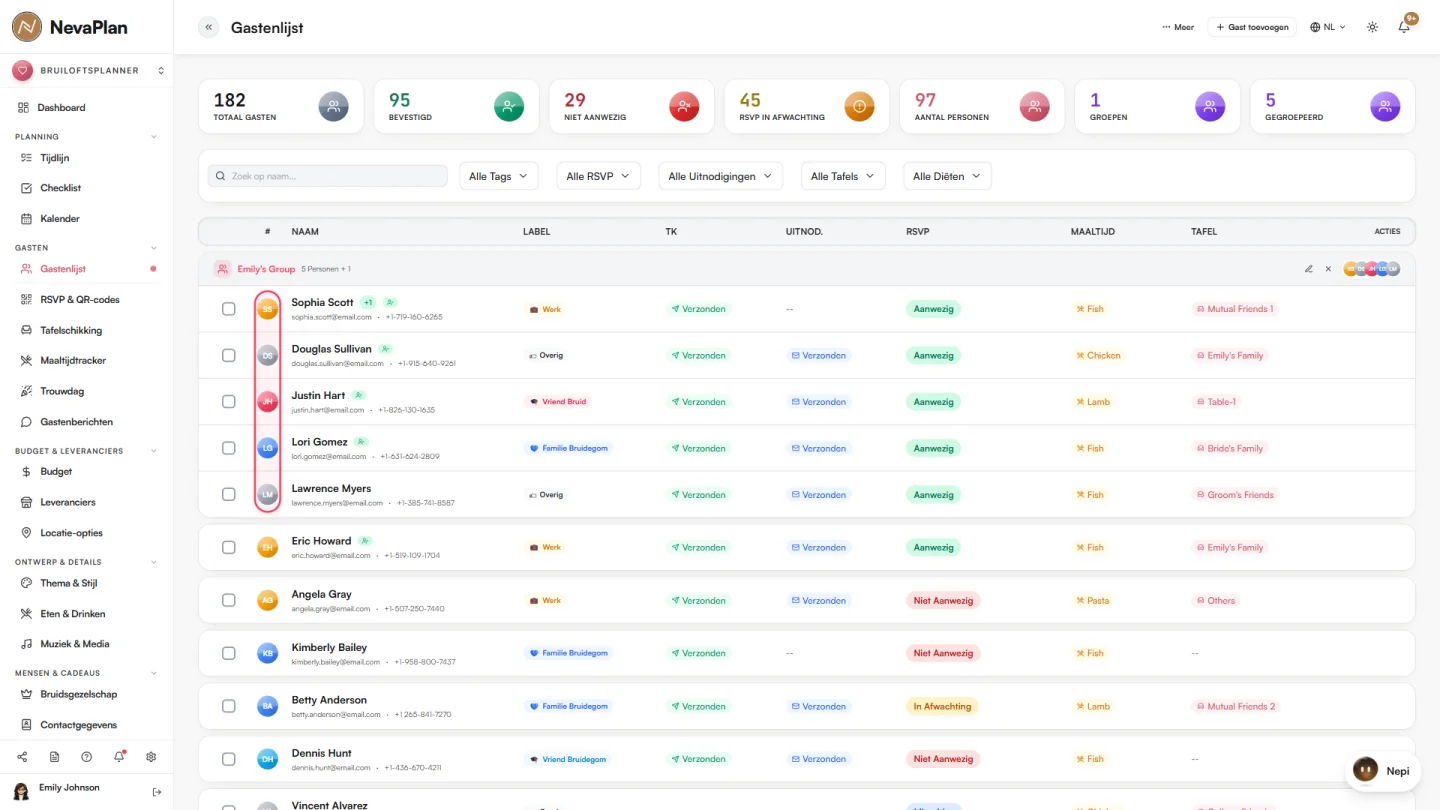Open notifications bell in top bar

point(1404,27)
